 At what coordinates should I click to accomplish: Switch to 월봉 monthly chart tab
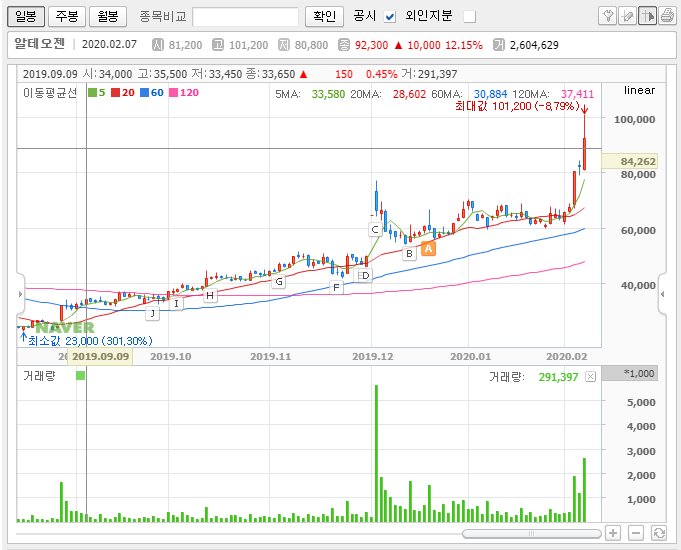coord(106,16)
